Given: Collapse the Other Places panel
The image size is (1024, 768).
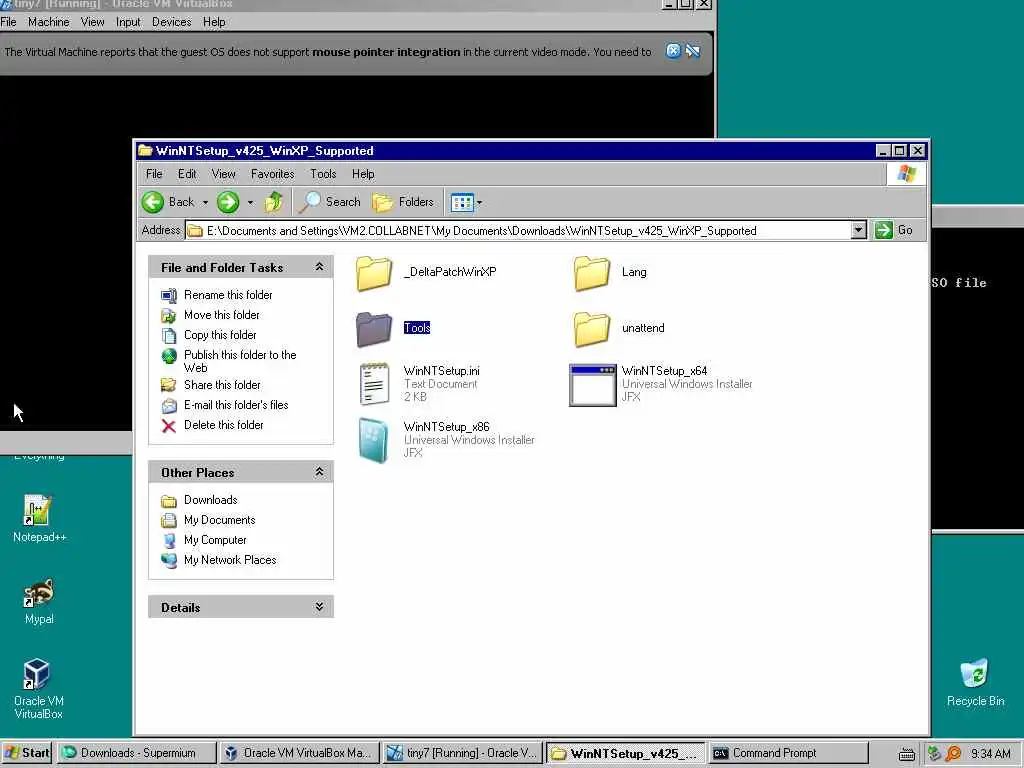Looking at the screenshot, I should 319,472.
